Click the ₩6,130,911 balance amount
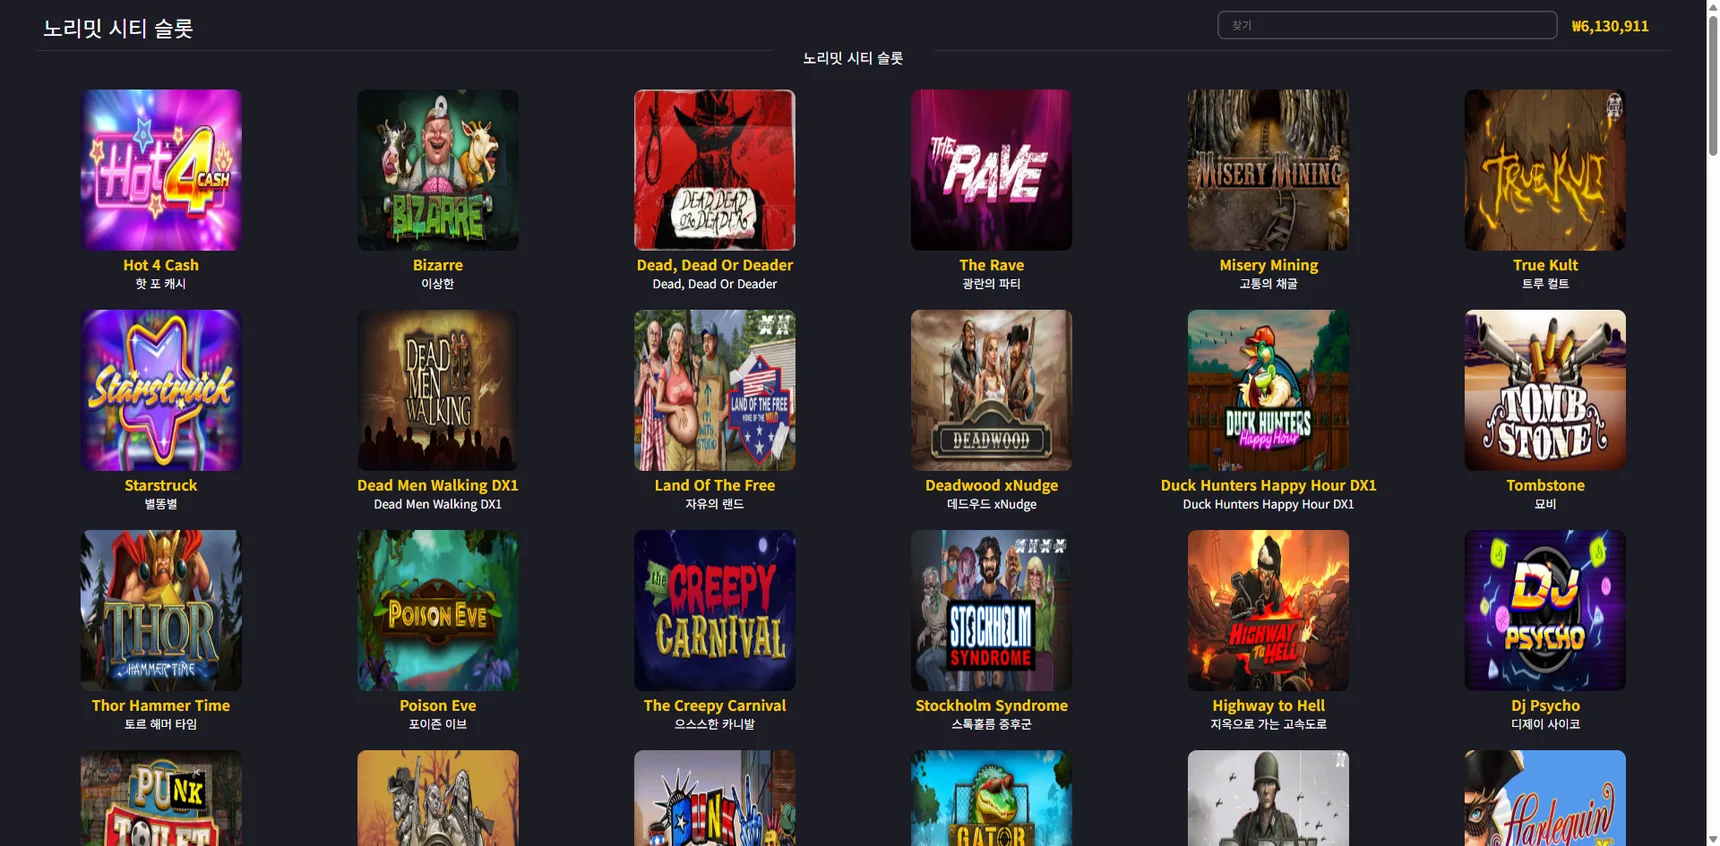The height and width of the screenshot is (846, 1720). pos(1610,26)
